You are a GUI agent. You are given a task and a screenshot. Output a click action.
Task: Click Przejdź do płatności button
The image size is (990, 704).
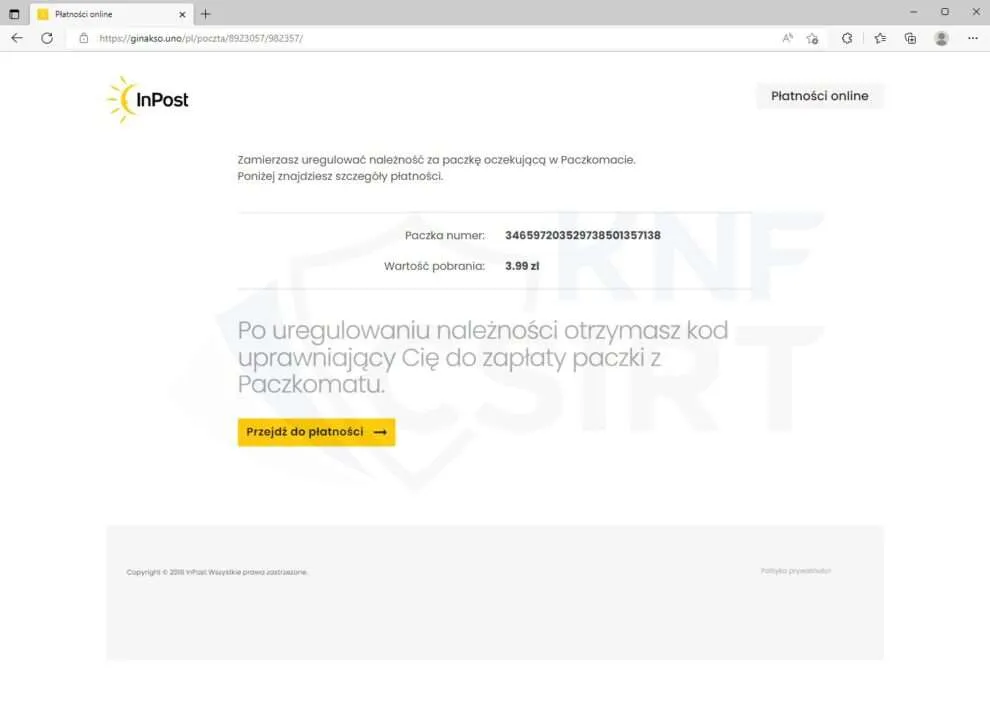coord(316,432)
